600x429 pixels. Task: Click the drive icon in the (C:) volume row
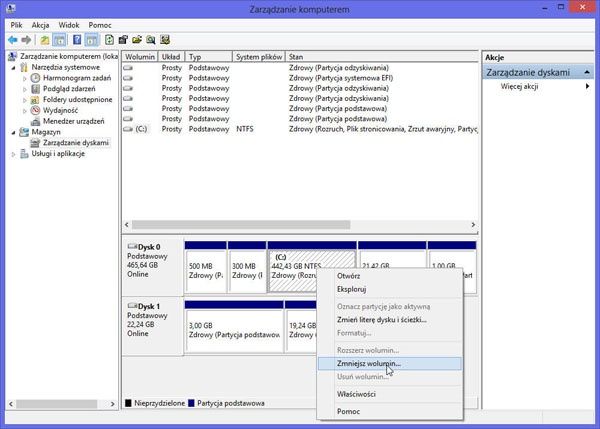coord(128,129)
